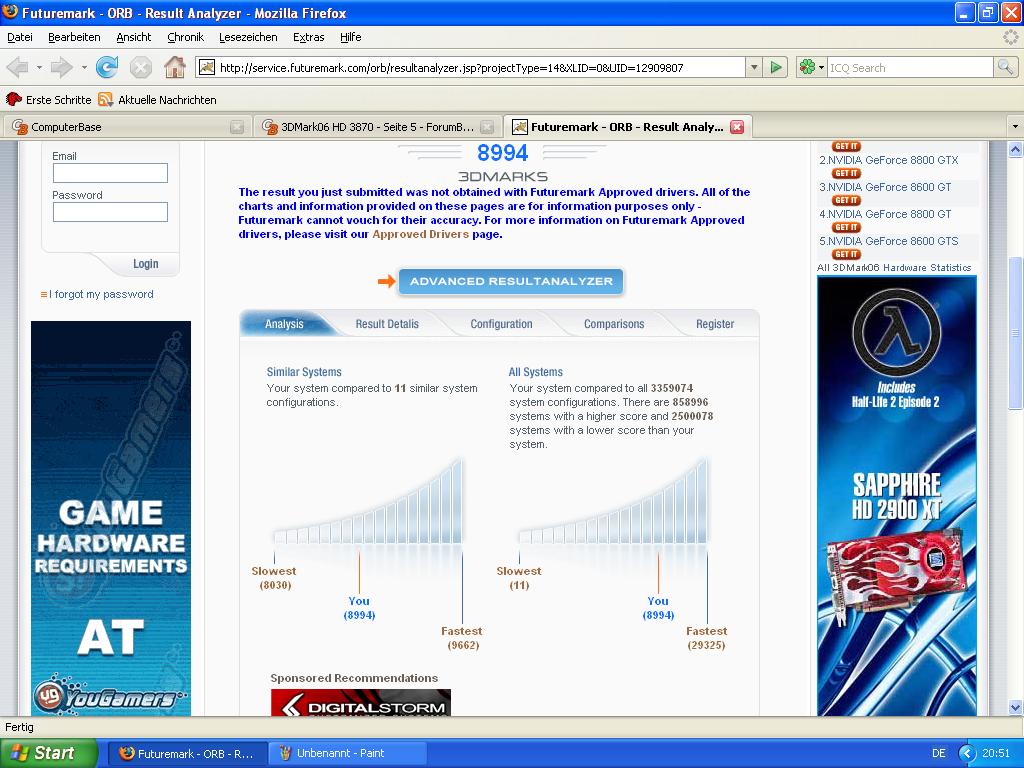1024x768 pixels.
Task: Follow the I forgot my password link
Action: 101,295
